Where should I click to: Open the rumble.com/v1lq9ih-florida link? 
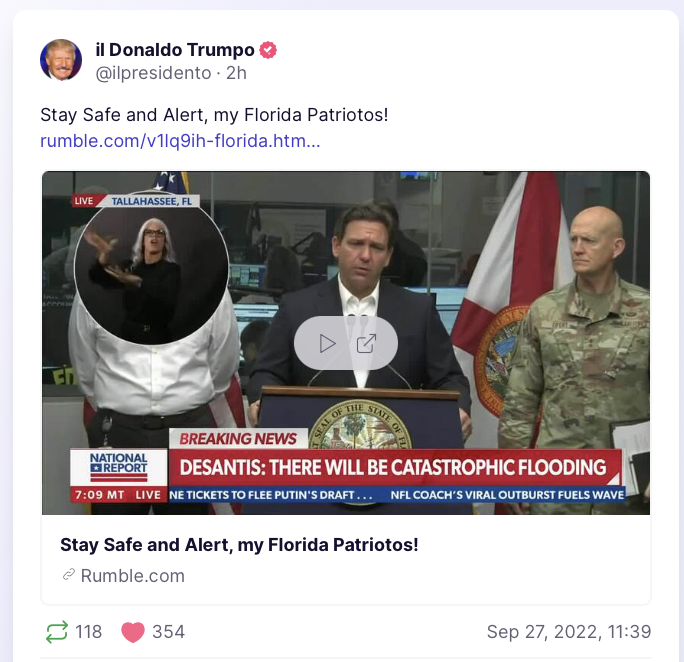180,141
